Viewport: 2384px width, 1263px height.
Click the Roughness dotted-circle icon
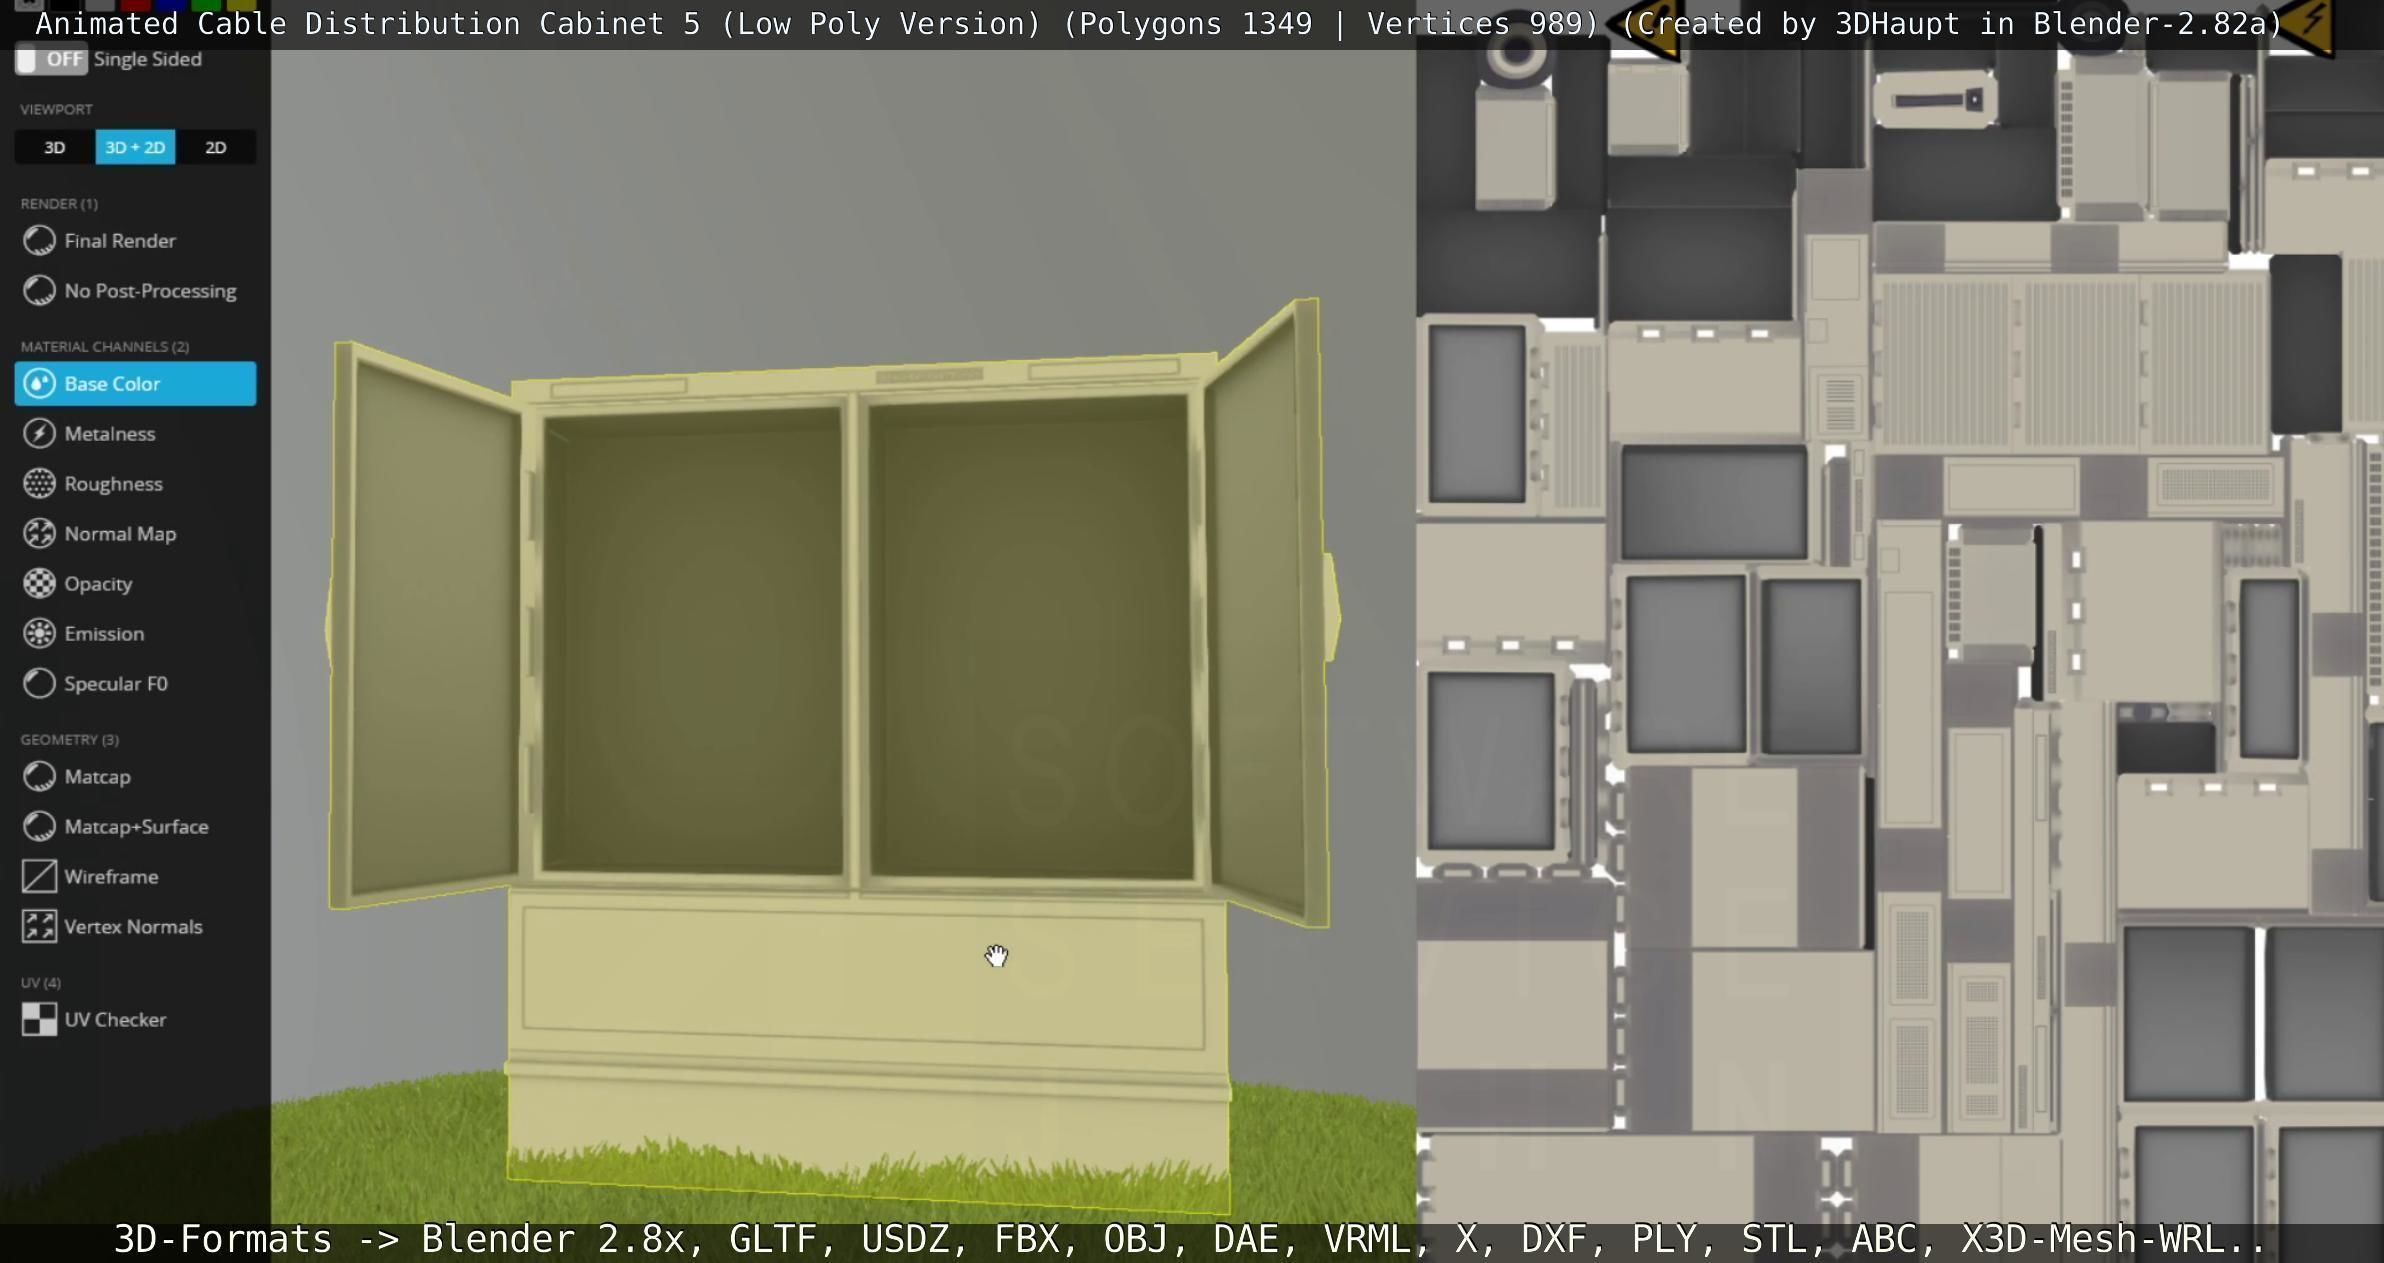(x=39, y=484)
